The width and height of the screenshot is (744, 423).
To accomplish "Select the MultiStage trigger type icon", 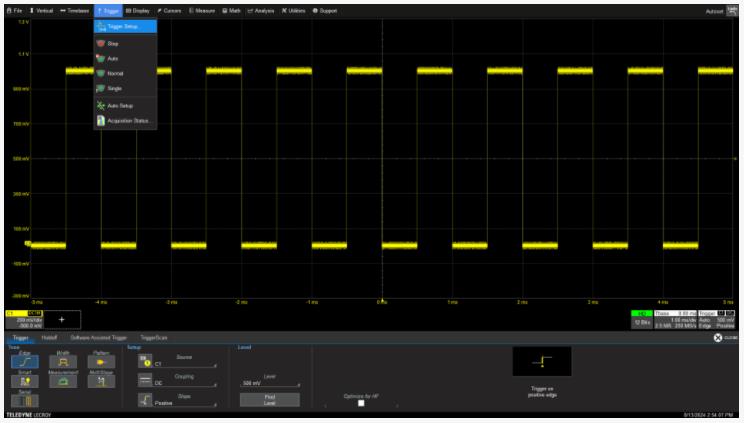I will pos(101,381).
